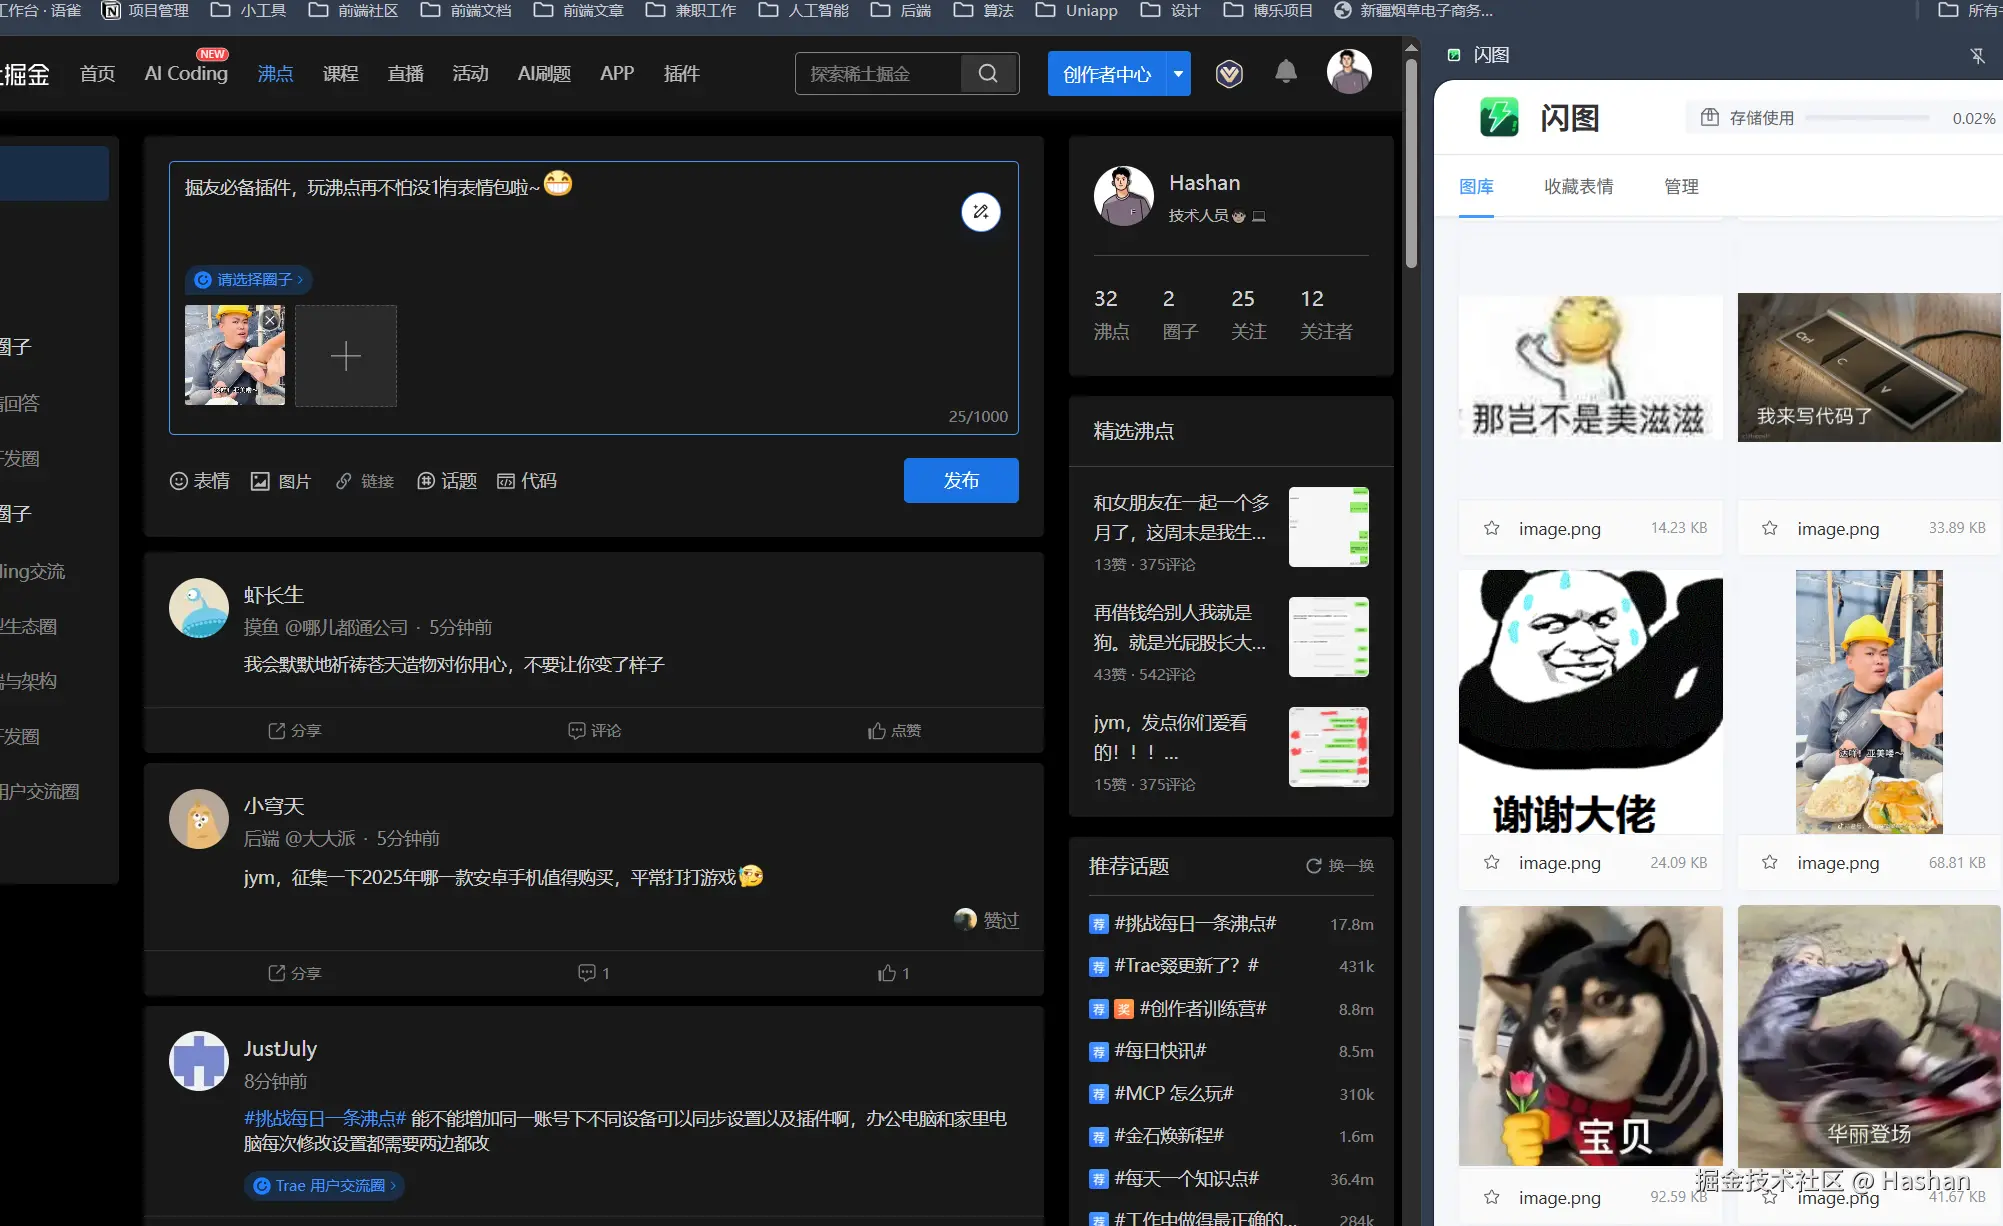The image size is (2003, 1226).
Task: Open the 创作者中心 dropdown arrow
Action: click(x=1178, y=73)
